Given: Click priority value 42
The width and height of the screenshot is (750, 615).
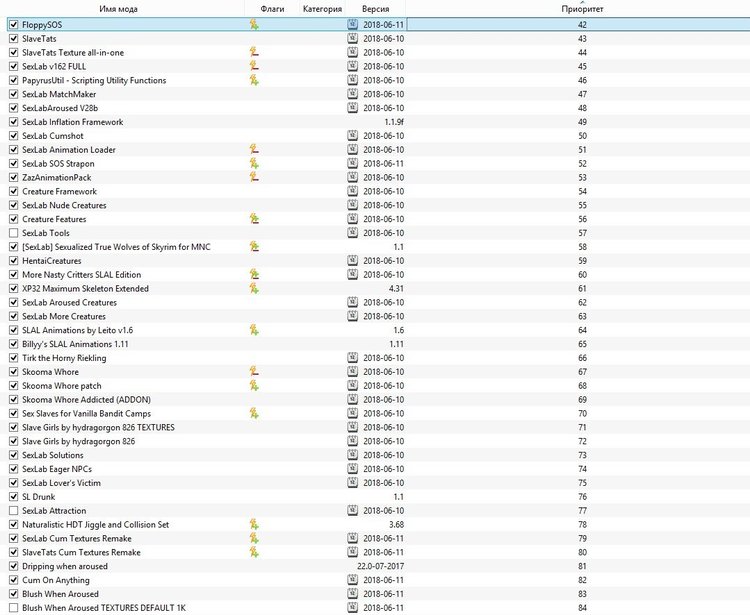Looking at the screenshot, I should pyautogui.click(x=582, y=24).
